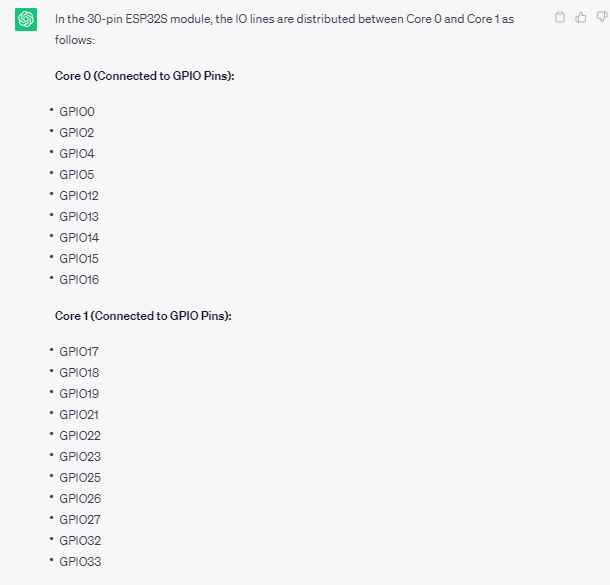Click the GPIO14 list item
Screen dimensions: 610x585
[x=79, y=238]
